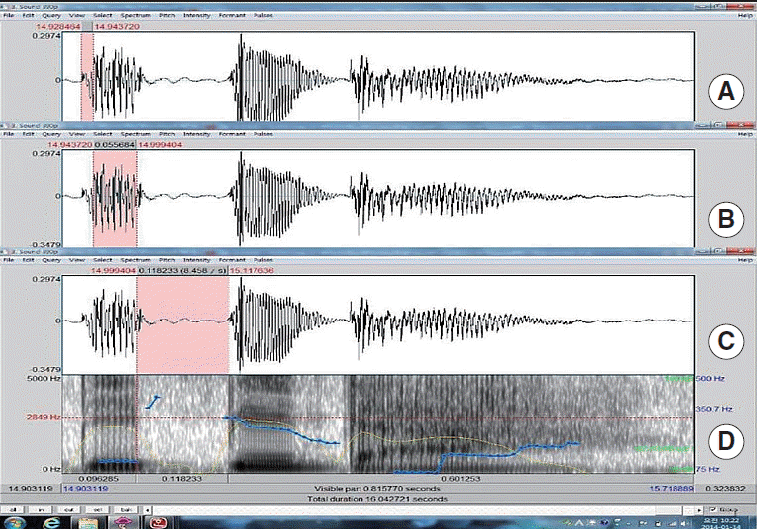Toggle the Group checkbox at bottom right
Screen dimensions: 757x529
pos(713,509)
